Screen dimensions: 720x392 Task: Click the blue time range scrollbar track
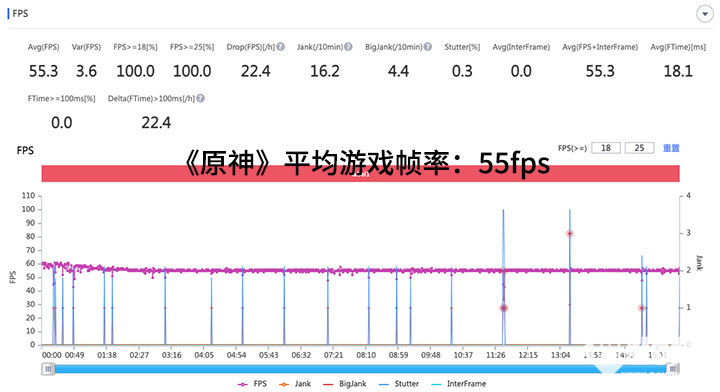360,369
